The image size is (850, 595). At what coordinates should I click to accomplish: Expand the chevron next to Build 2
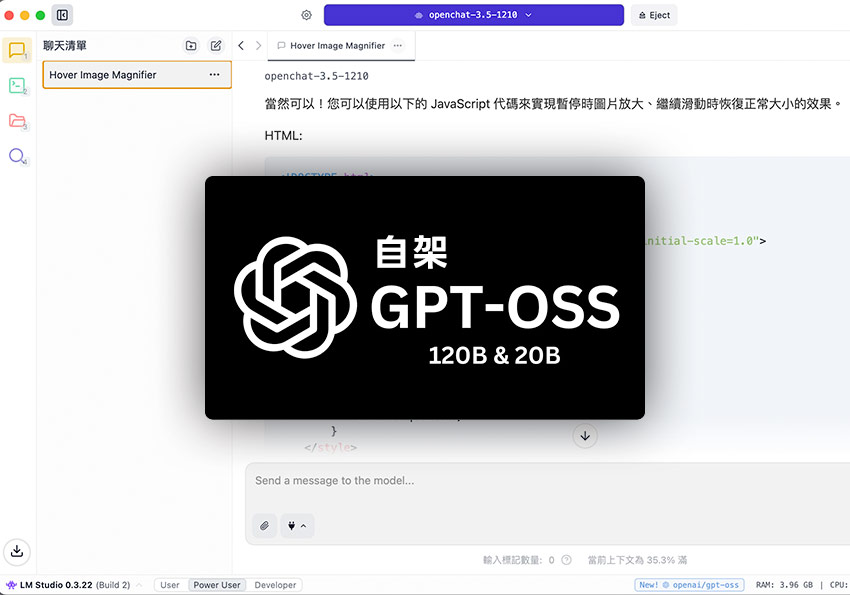(139, 585)
